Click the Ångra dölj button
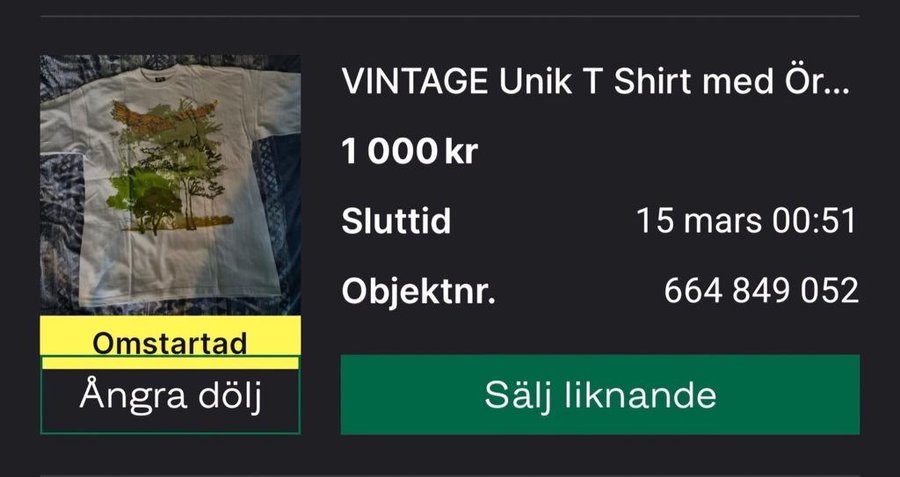 pyautogui.click(x=170, y=395)
